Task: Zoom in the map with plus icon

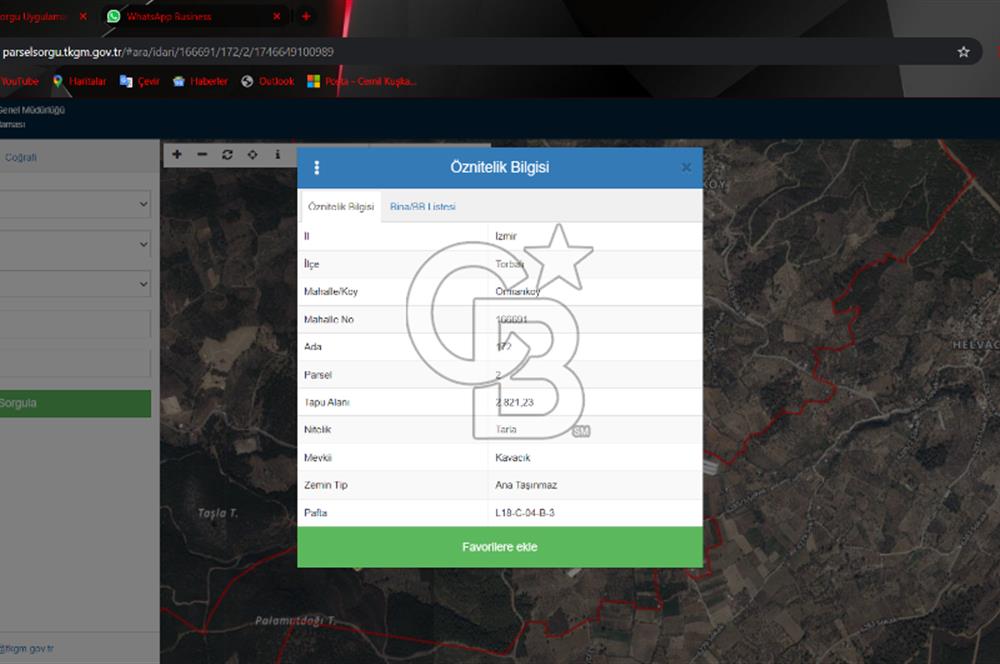Action: pos(177,154)
